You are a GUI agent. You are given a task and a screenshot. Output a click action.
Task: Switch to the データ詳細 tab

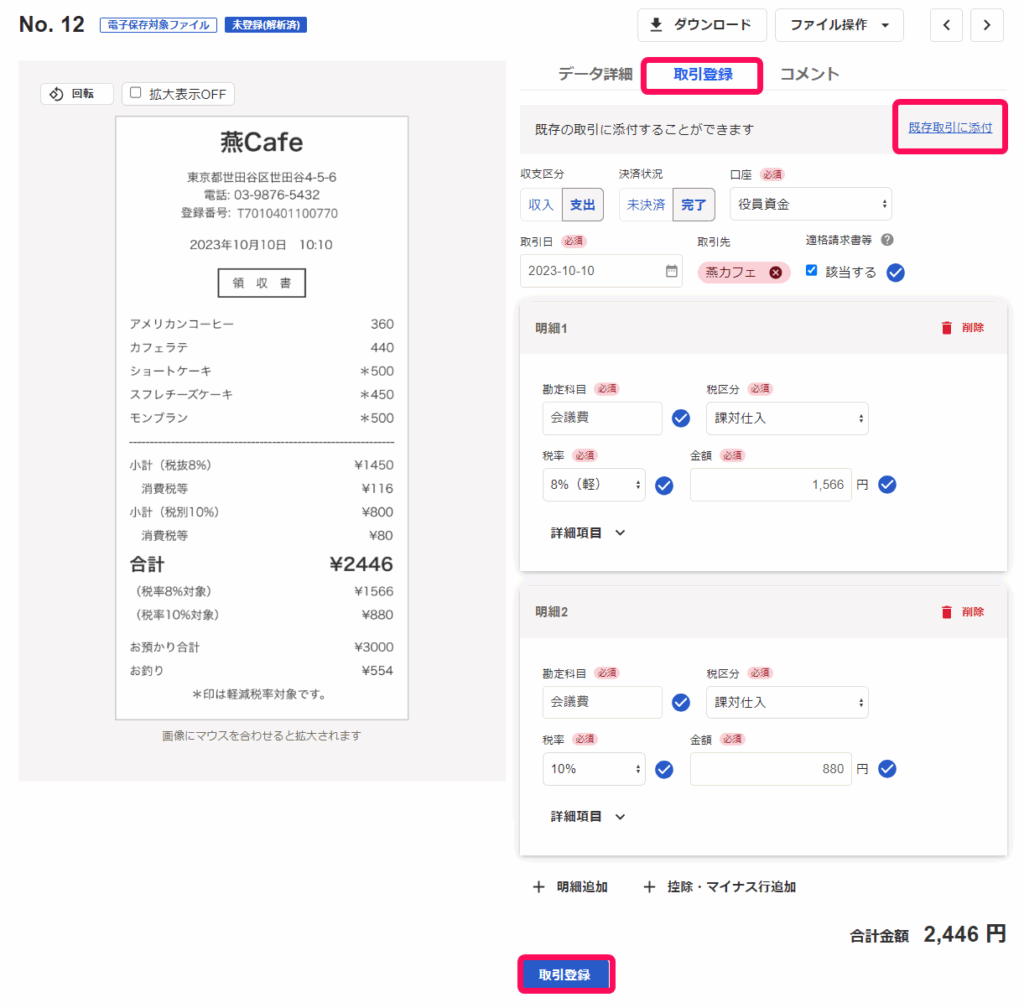pyautogui.click(x=595, y=74)
